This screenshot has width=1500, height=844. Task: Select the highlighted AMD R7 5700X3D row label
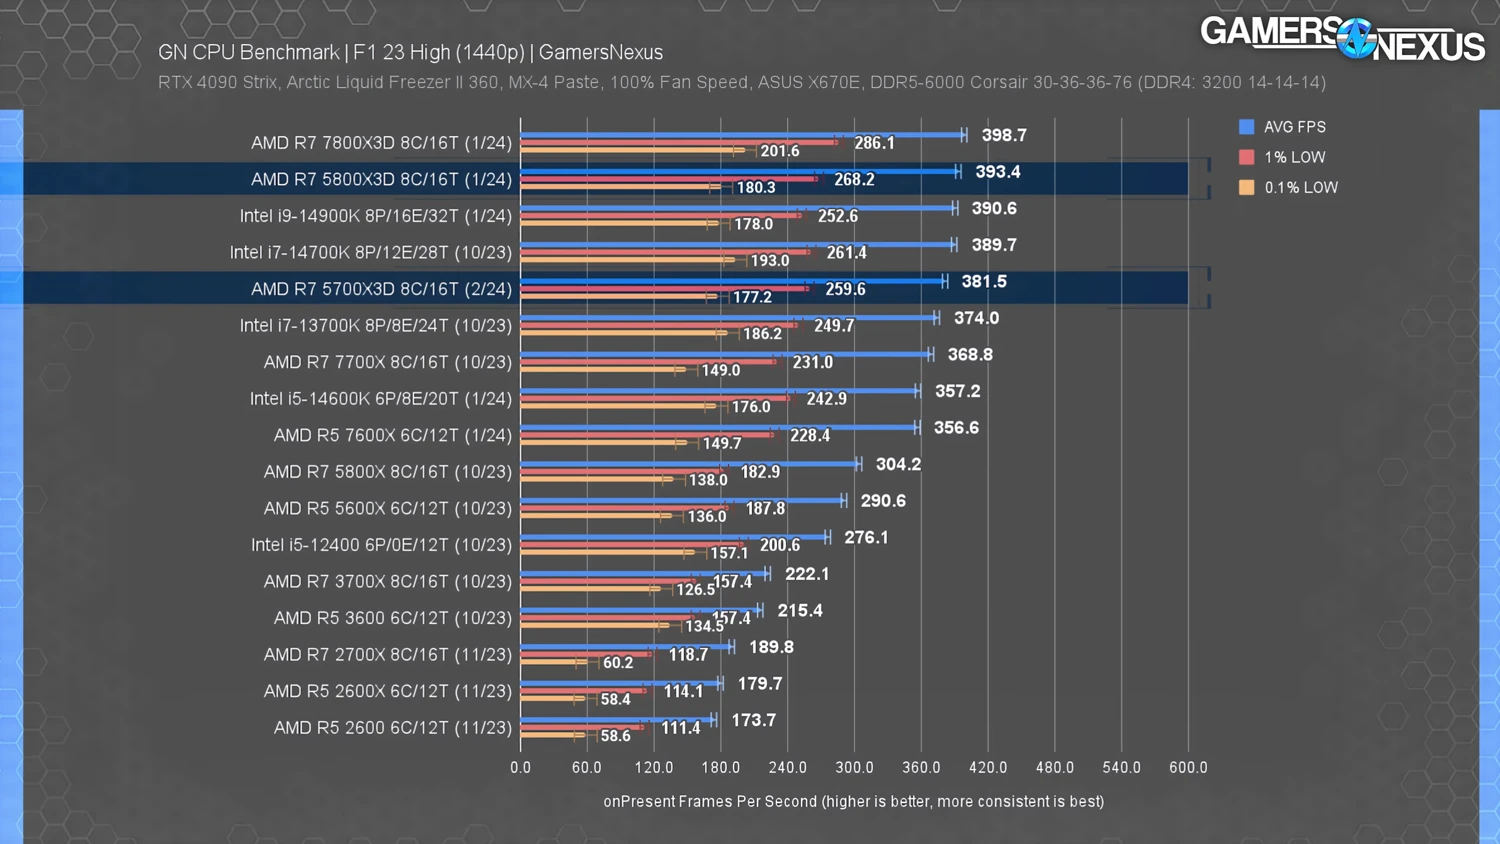click(381, 289)
